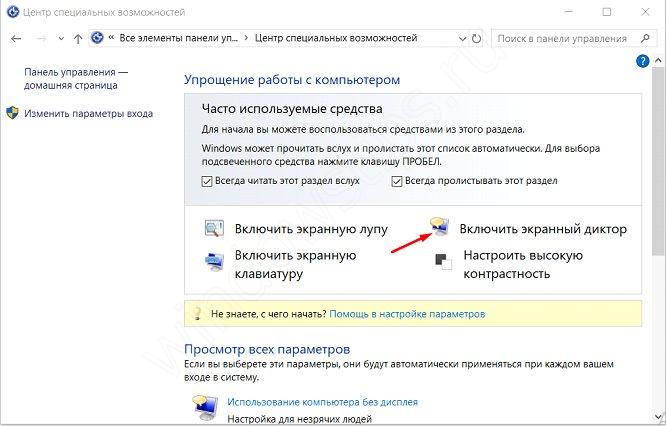The height and width of the screenshot is (426, 666).
Task: Expand the recent locations dropdown arrow
Action: (x=60, y=39)
